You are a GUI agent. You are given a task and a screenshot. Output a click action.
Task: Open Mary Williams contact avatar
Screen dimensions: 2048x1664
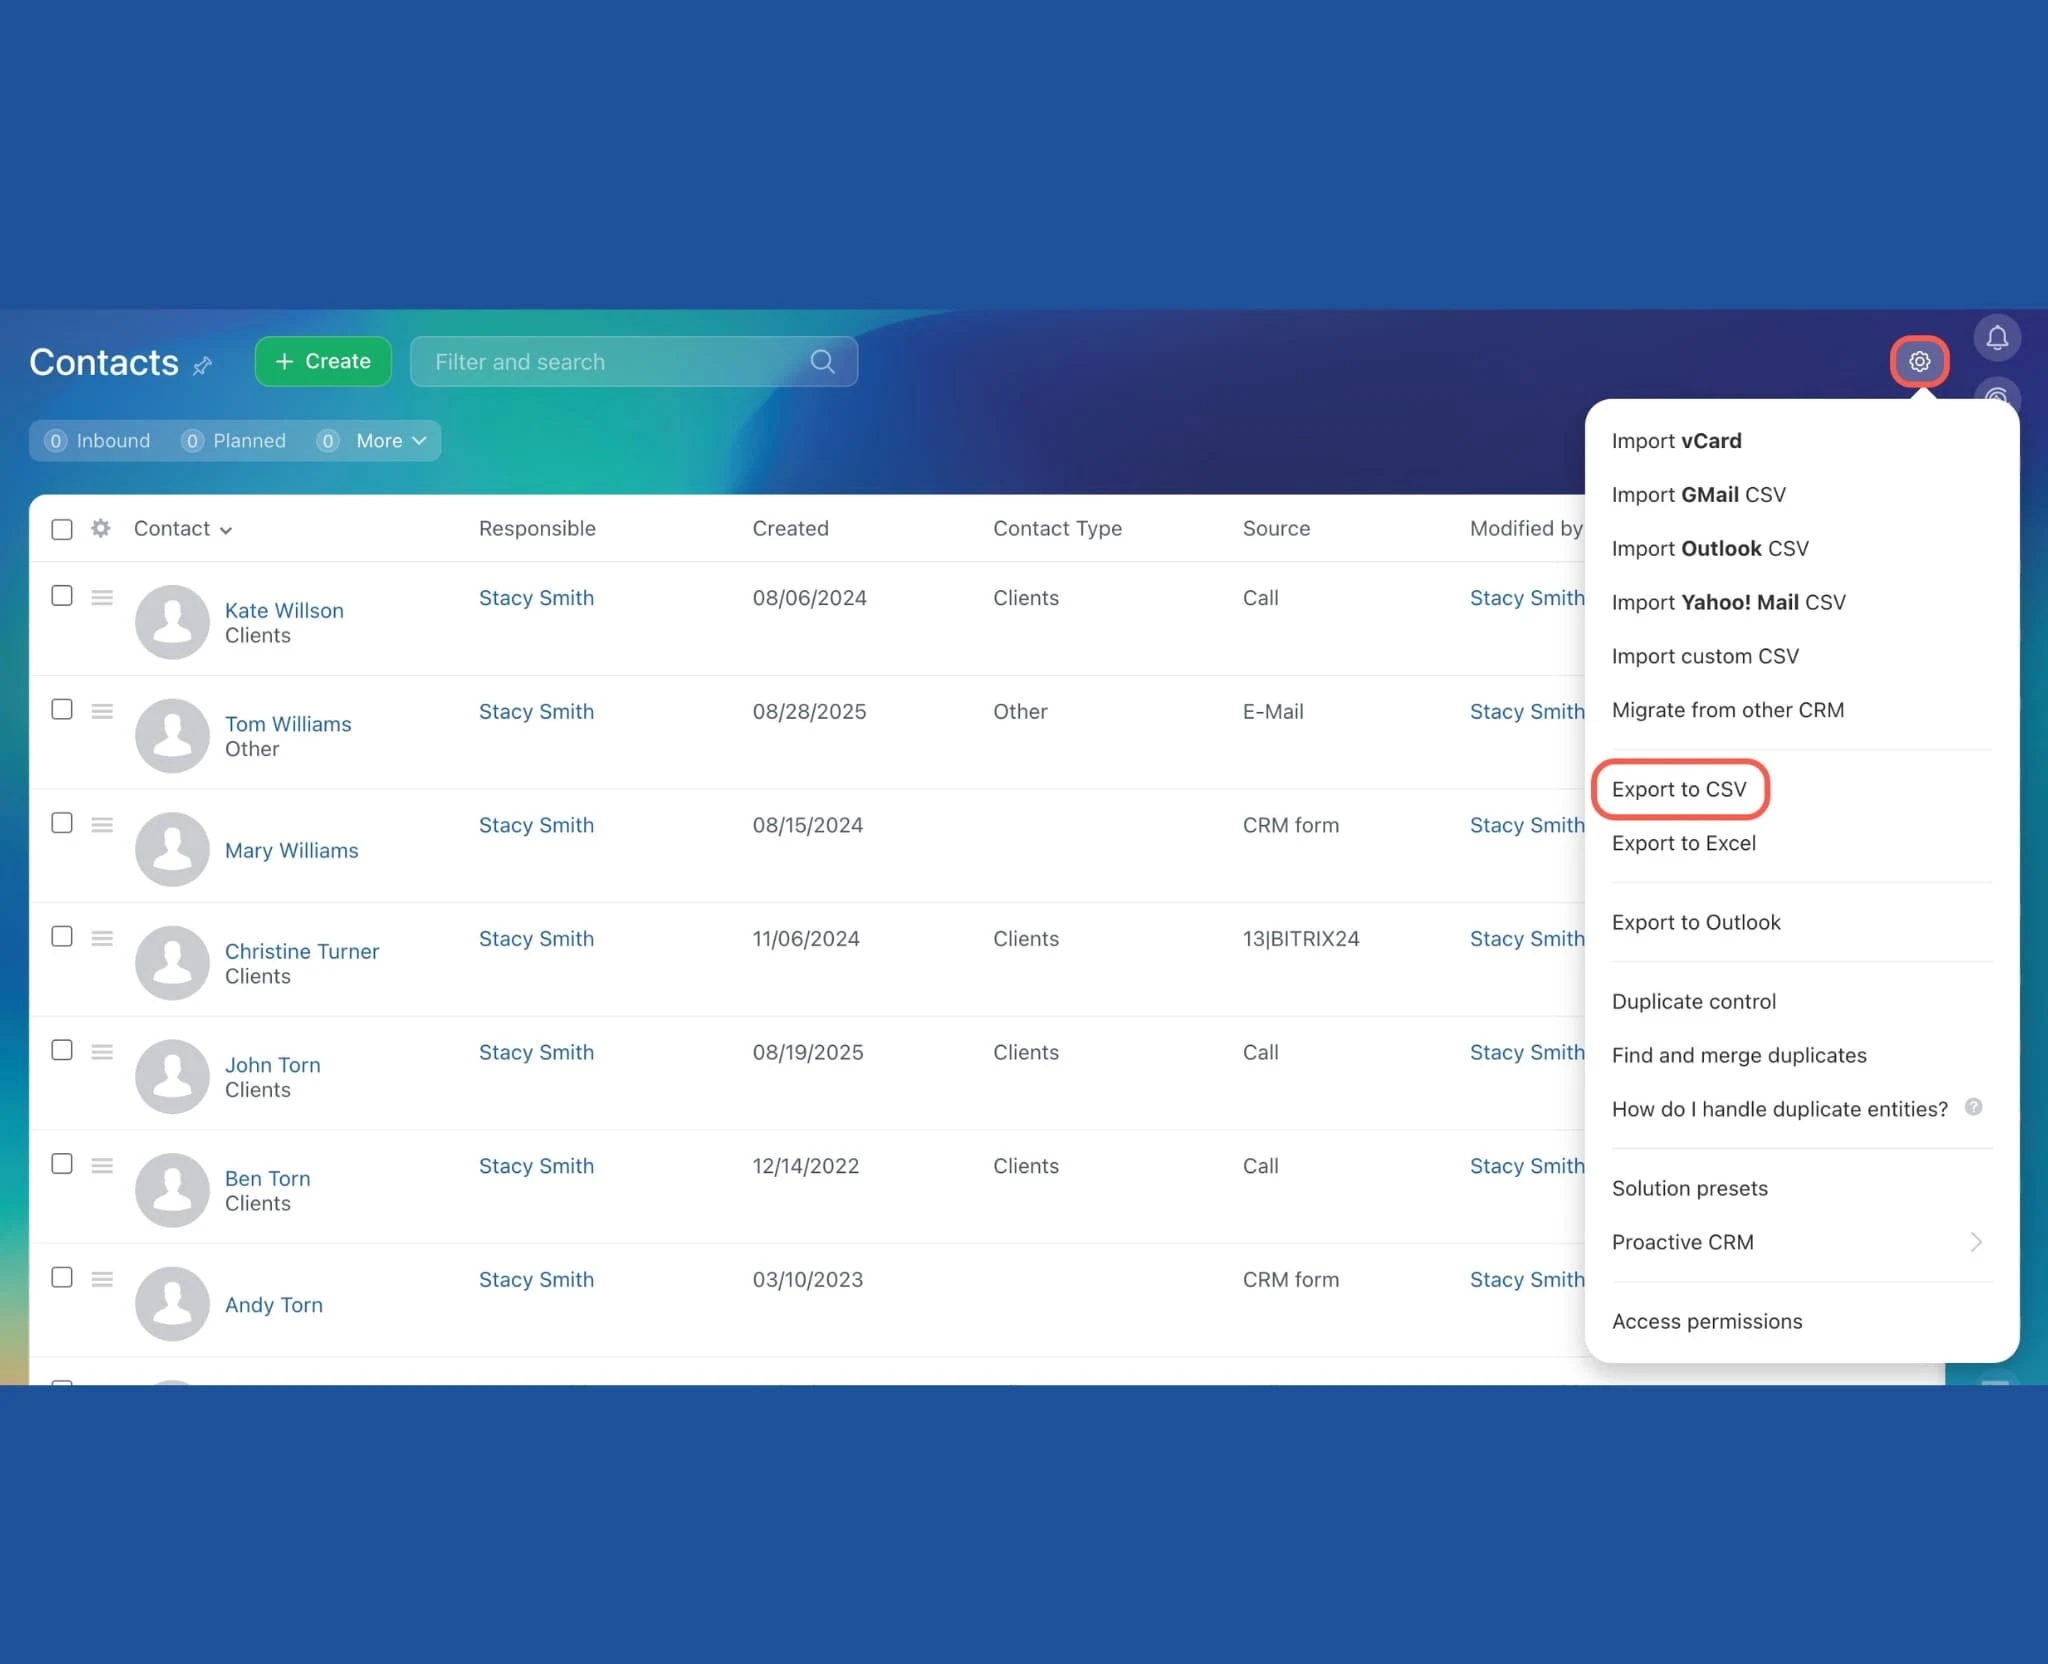click(172, 848)
